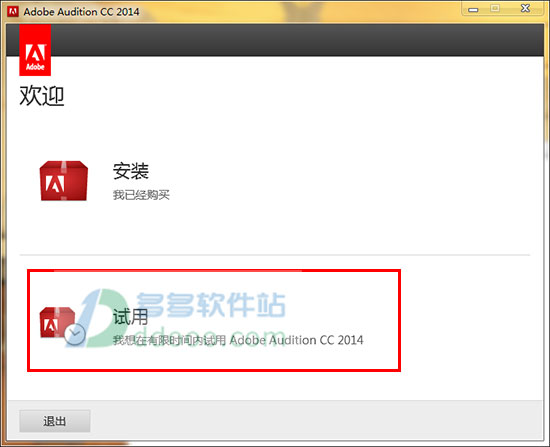Click the Adobe logo in header
Image resolution: width=550 pixels, height=447 pixels.
35,50
